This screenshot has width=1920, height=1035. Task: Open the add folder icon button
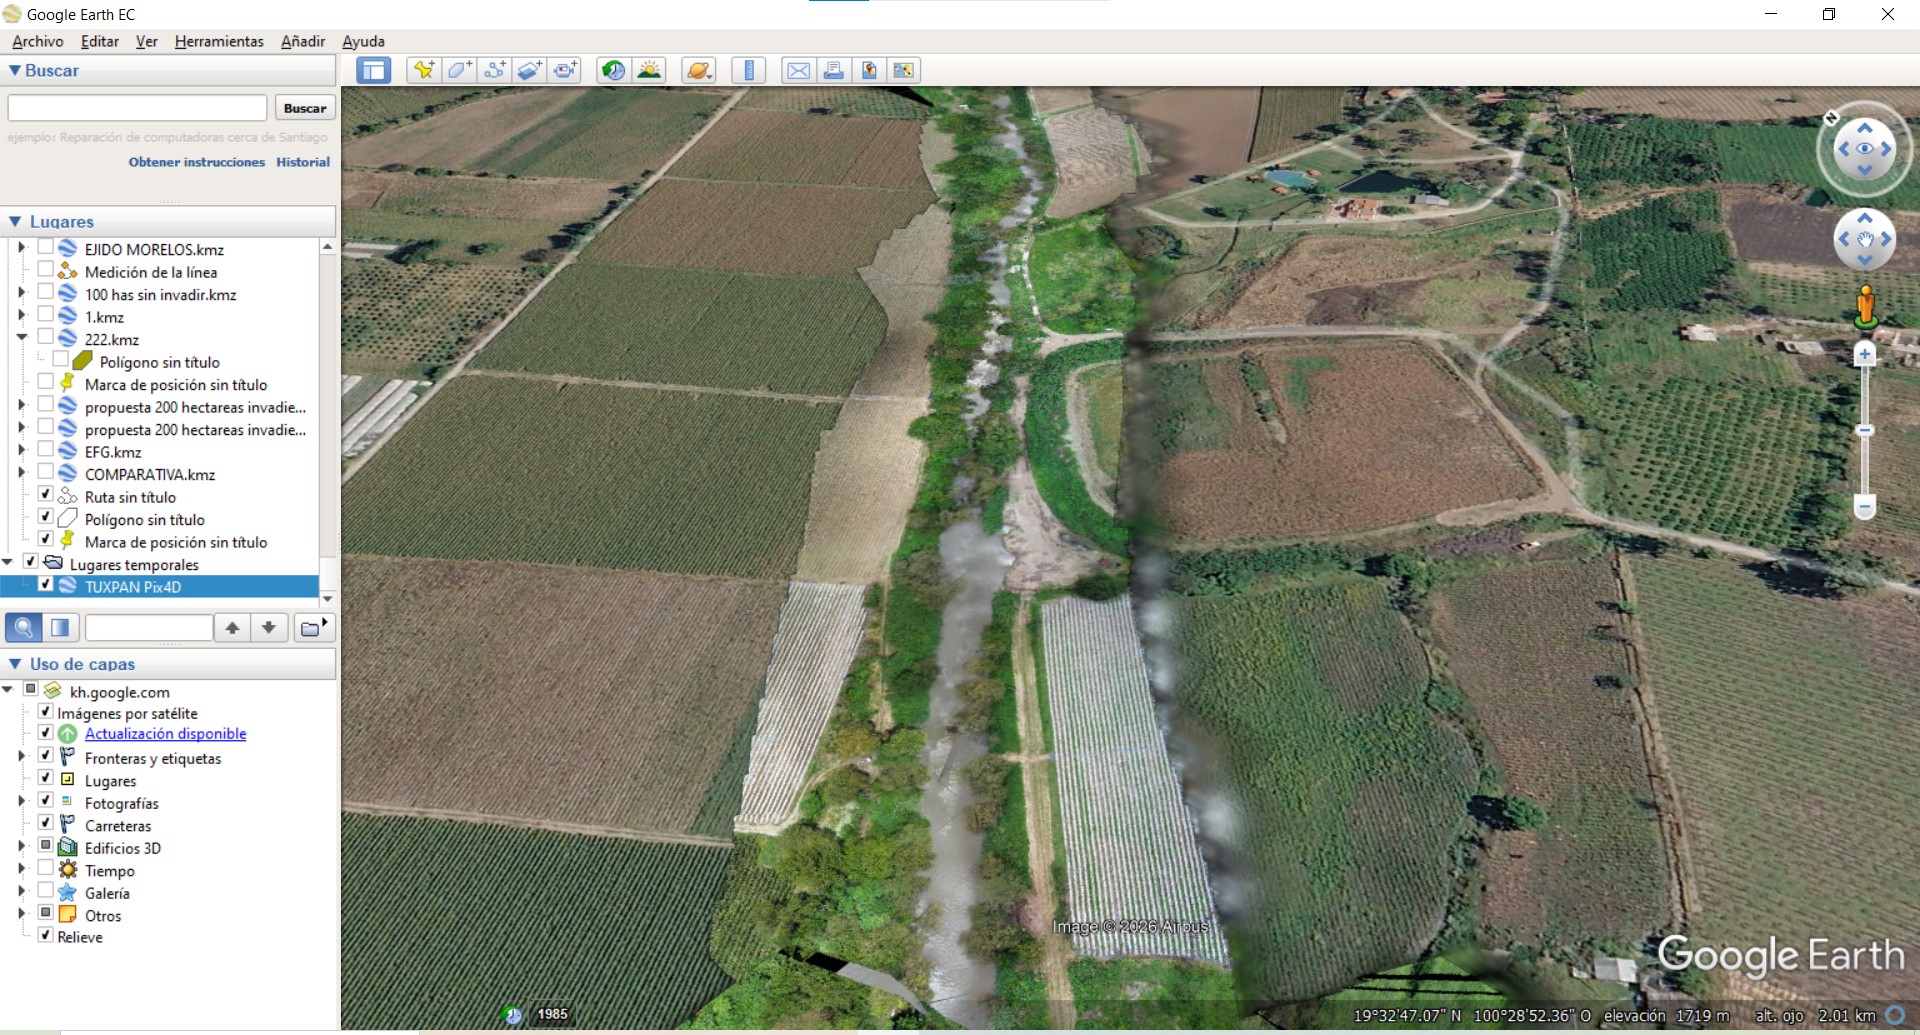click(x=314, y=628)
